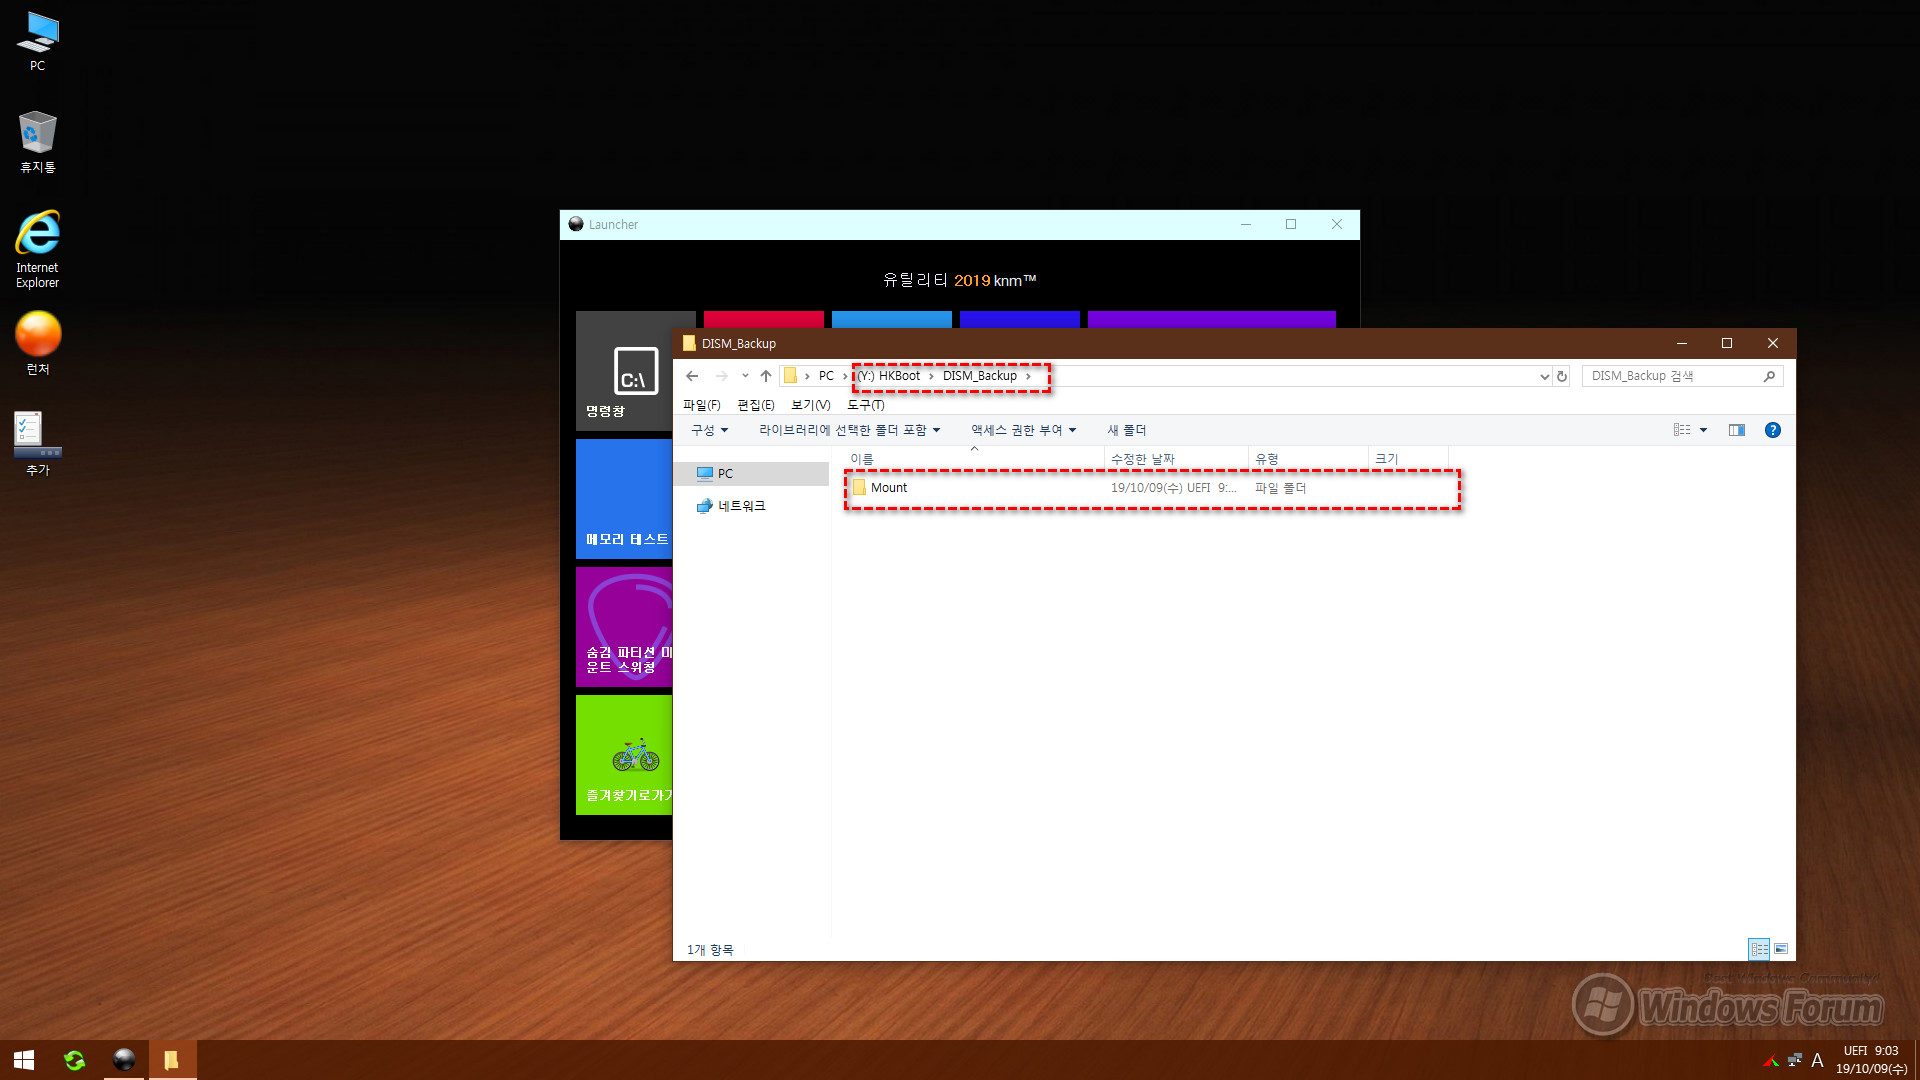Select PC in navigation pane
Screen dimensions: 1920x1080
(751, 473)
